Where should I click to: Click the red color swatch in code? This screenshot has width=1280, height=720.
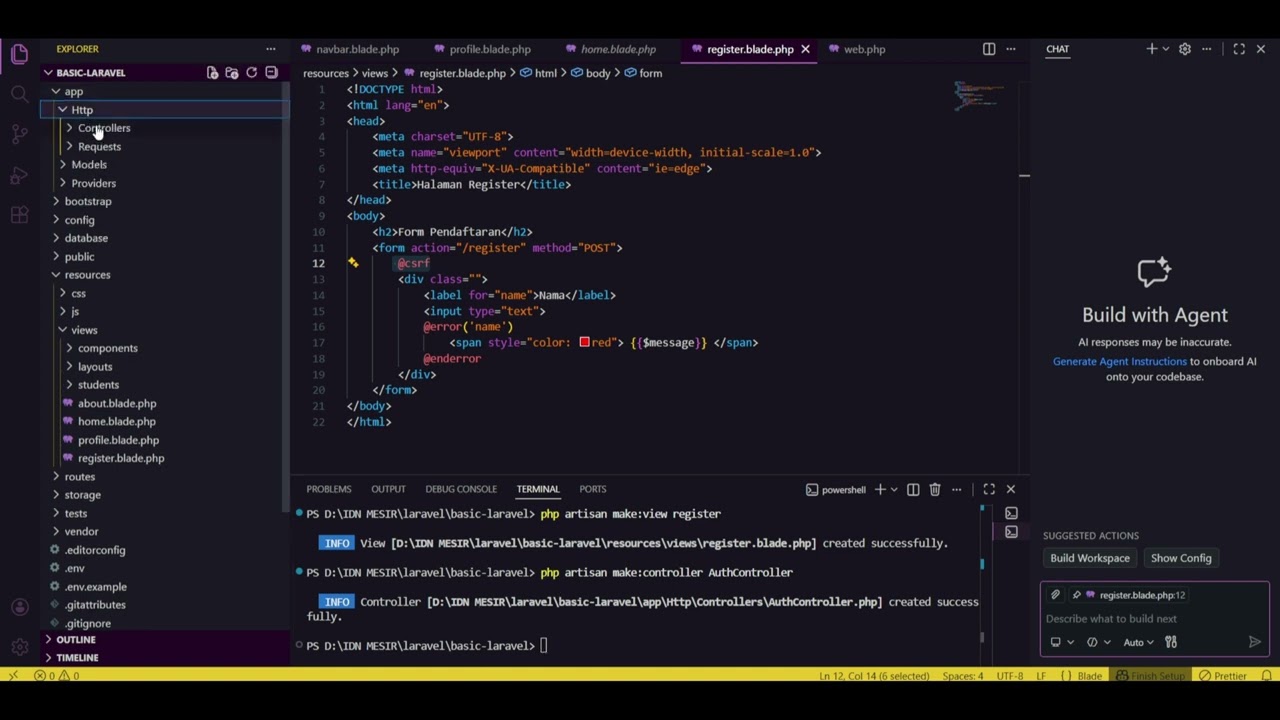coord(584,343)
